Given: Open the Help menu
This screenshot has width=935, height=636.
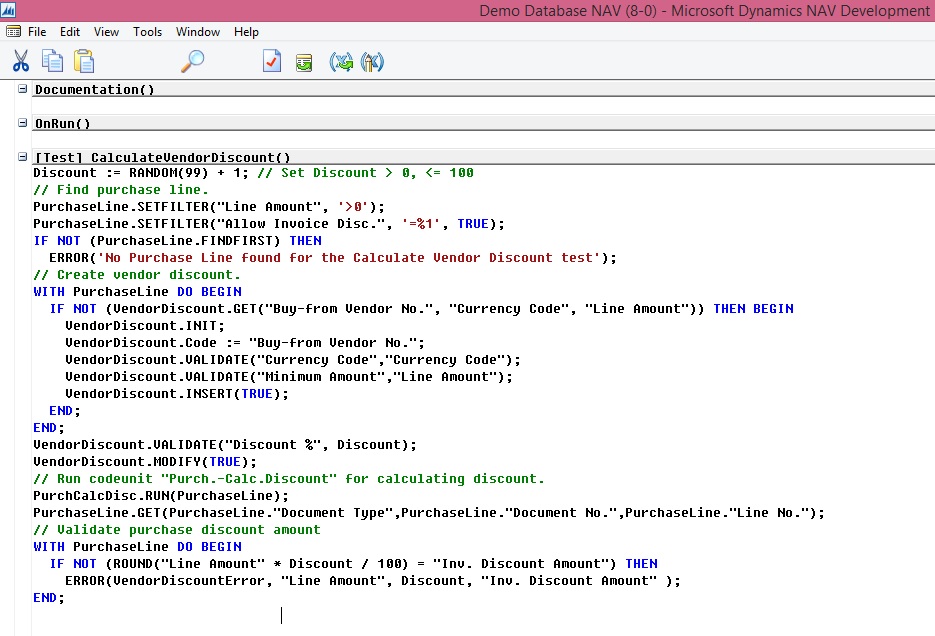Looking at the screenshot, I should click(x=246, y=32).
